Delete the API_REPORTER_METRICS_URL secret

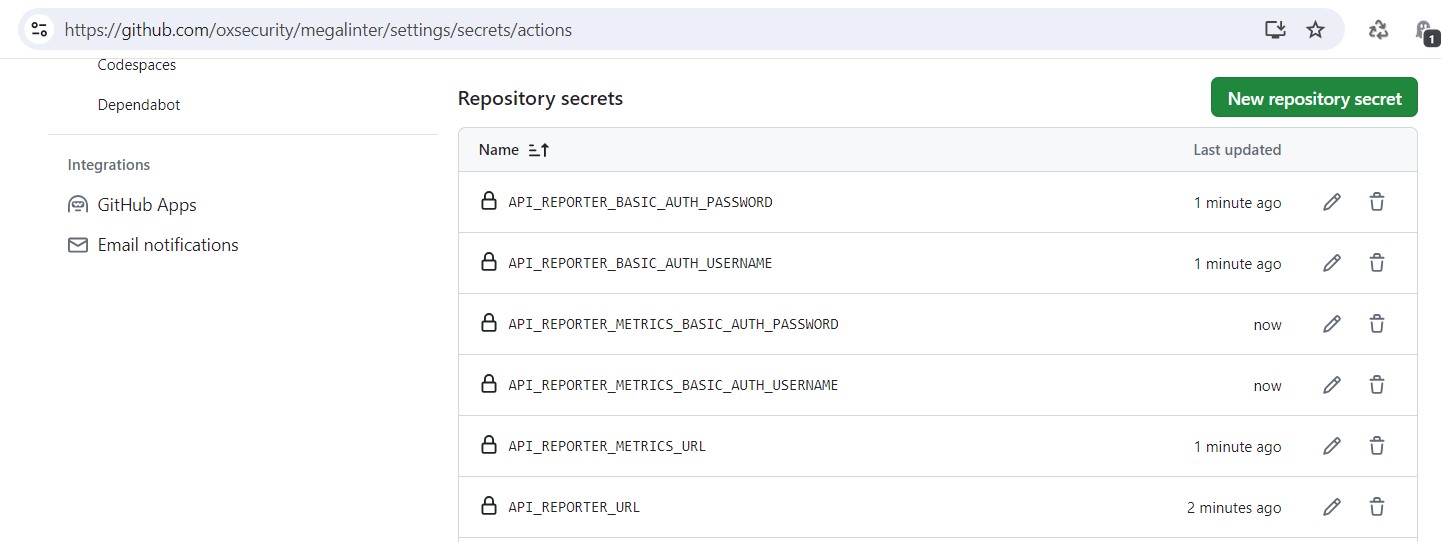[1377, 446]
